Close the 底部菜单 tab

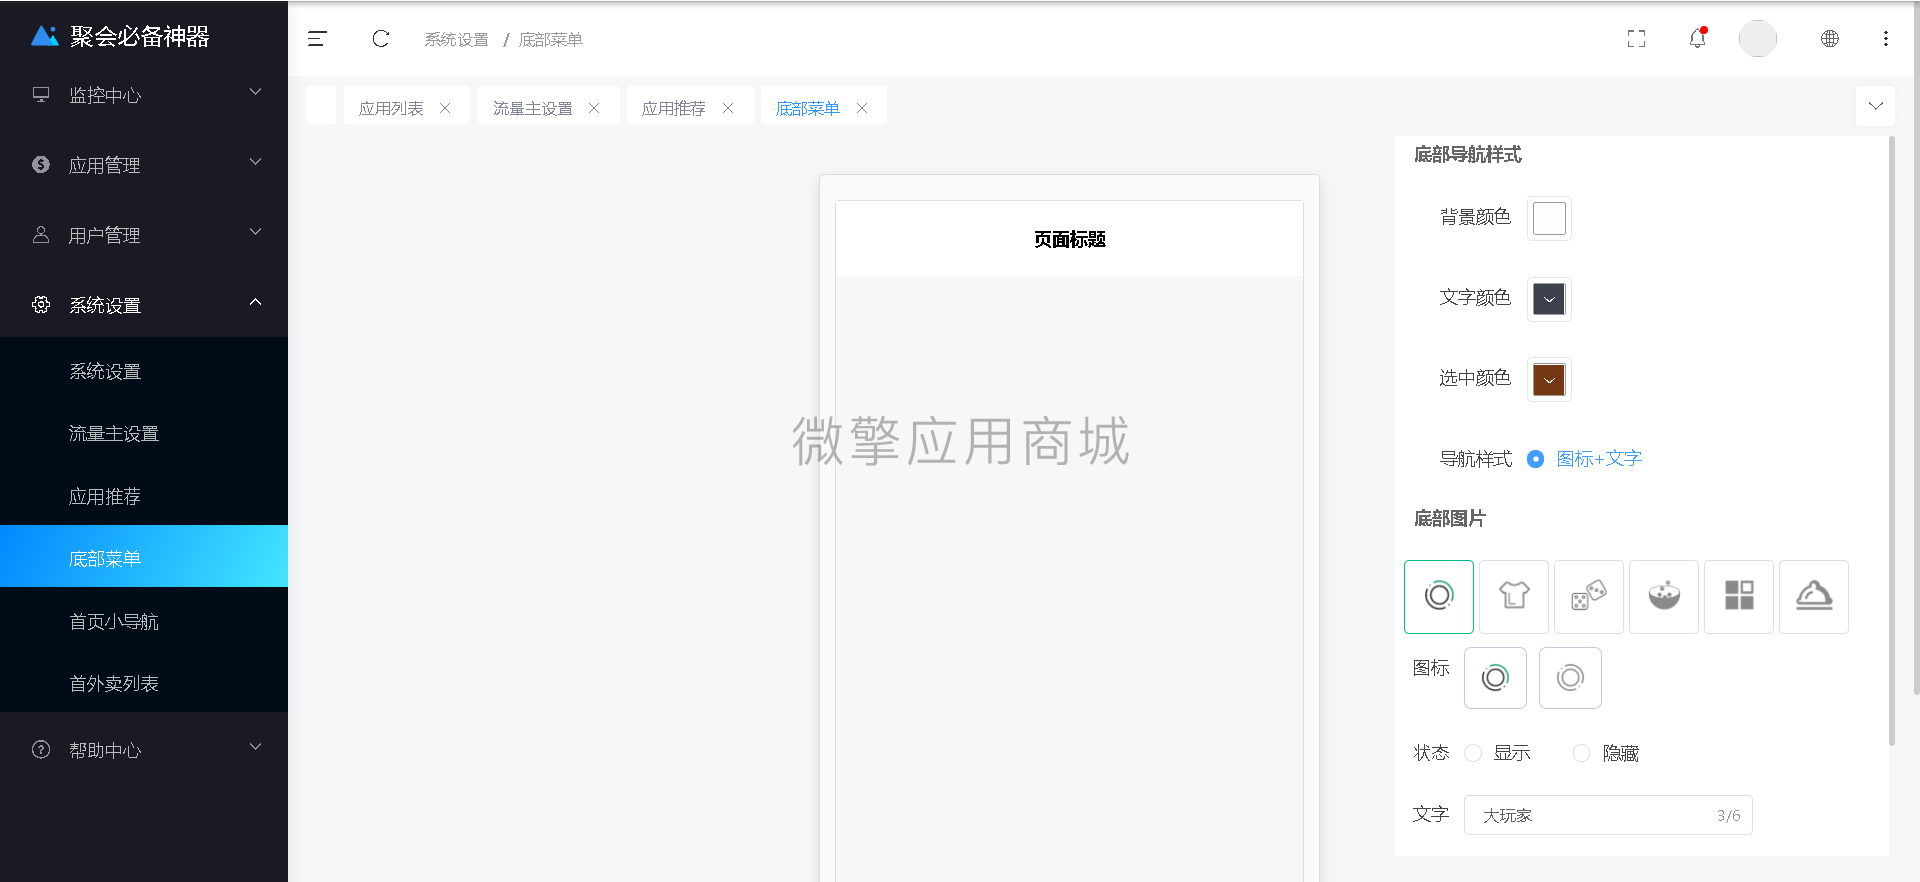tap(862, 108)
